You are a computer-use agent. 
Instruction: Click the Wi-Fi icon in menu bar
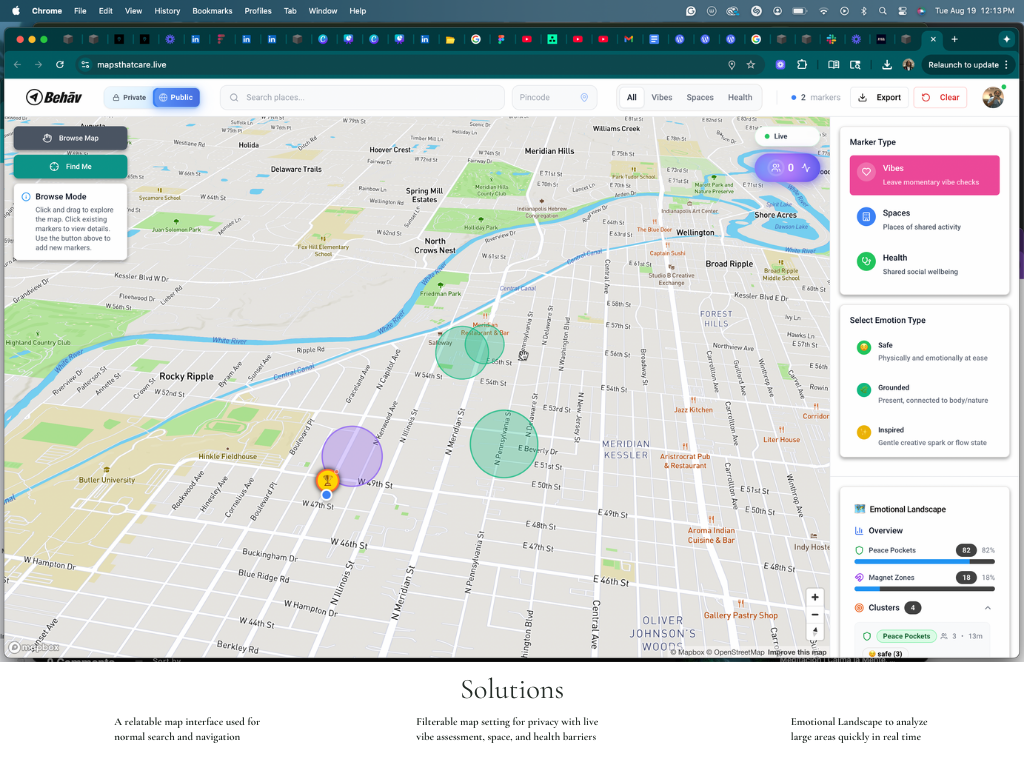(x=824, y=10)
